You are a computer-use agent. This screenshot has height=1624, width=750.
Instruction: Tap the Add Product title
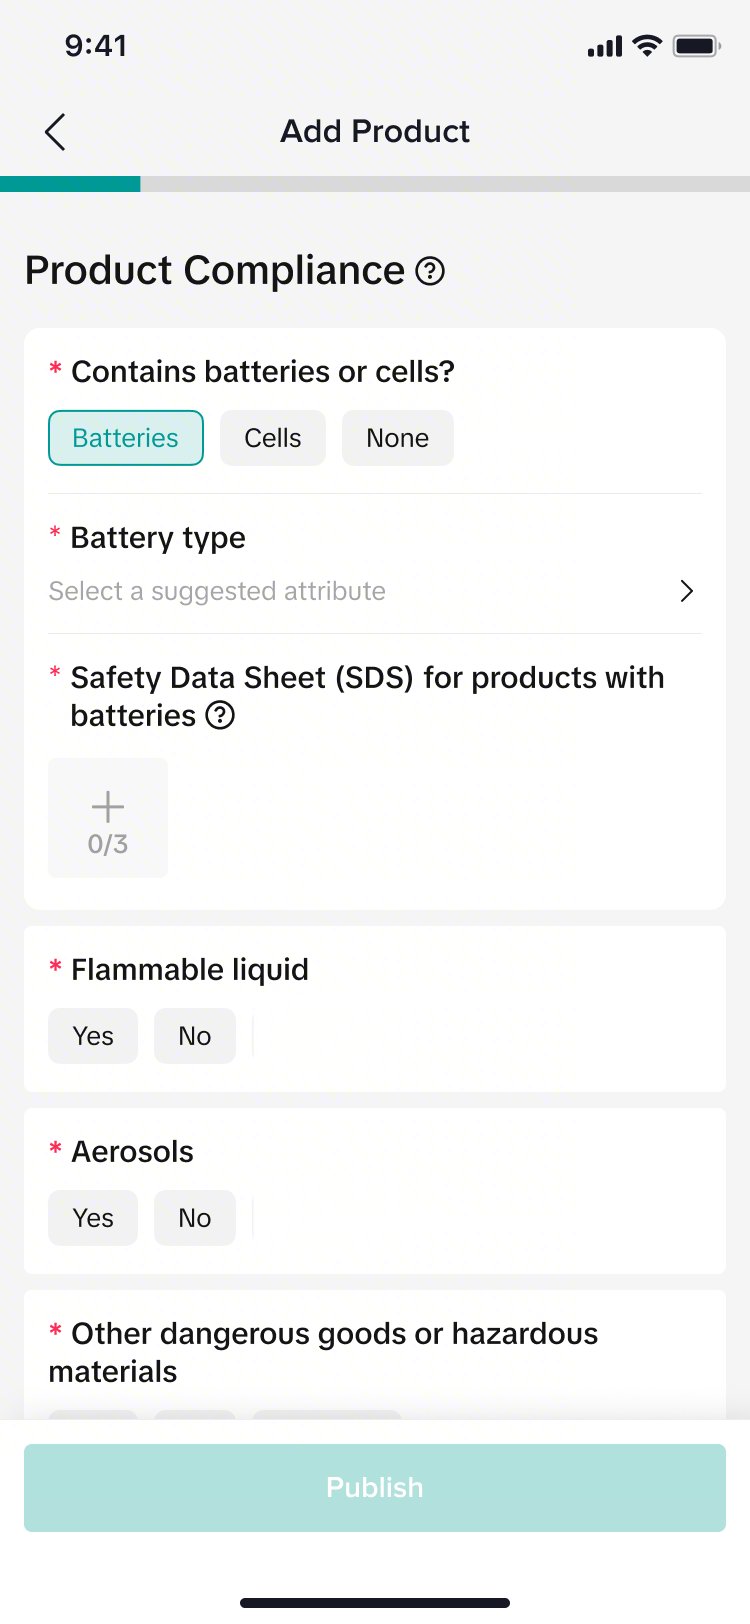click(x=375, y=131)
